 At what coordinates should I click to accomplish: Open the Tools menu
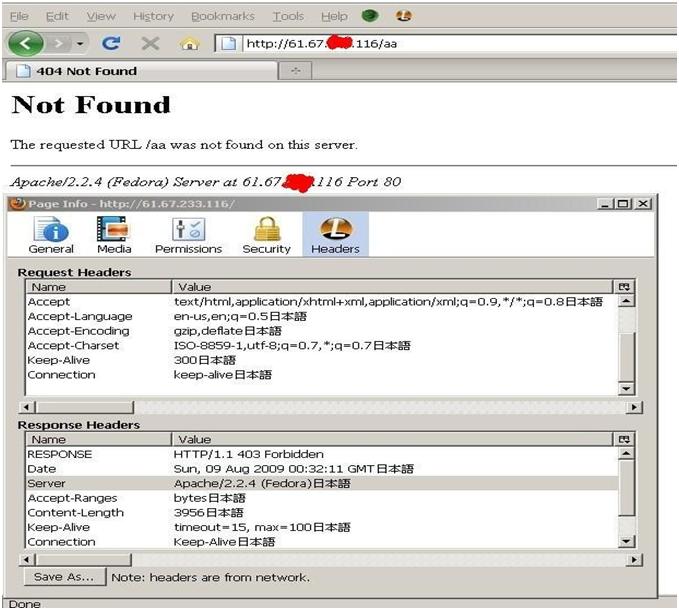(288, 16)
